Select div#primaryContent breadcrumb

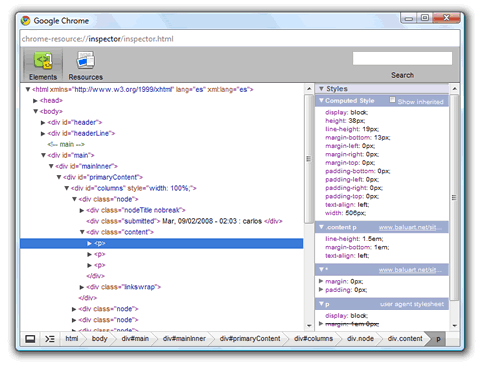250,338
